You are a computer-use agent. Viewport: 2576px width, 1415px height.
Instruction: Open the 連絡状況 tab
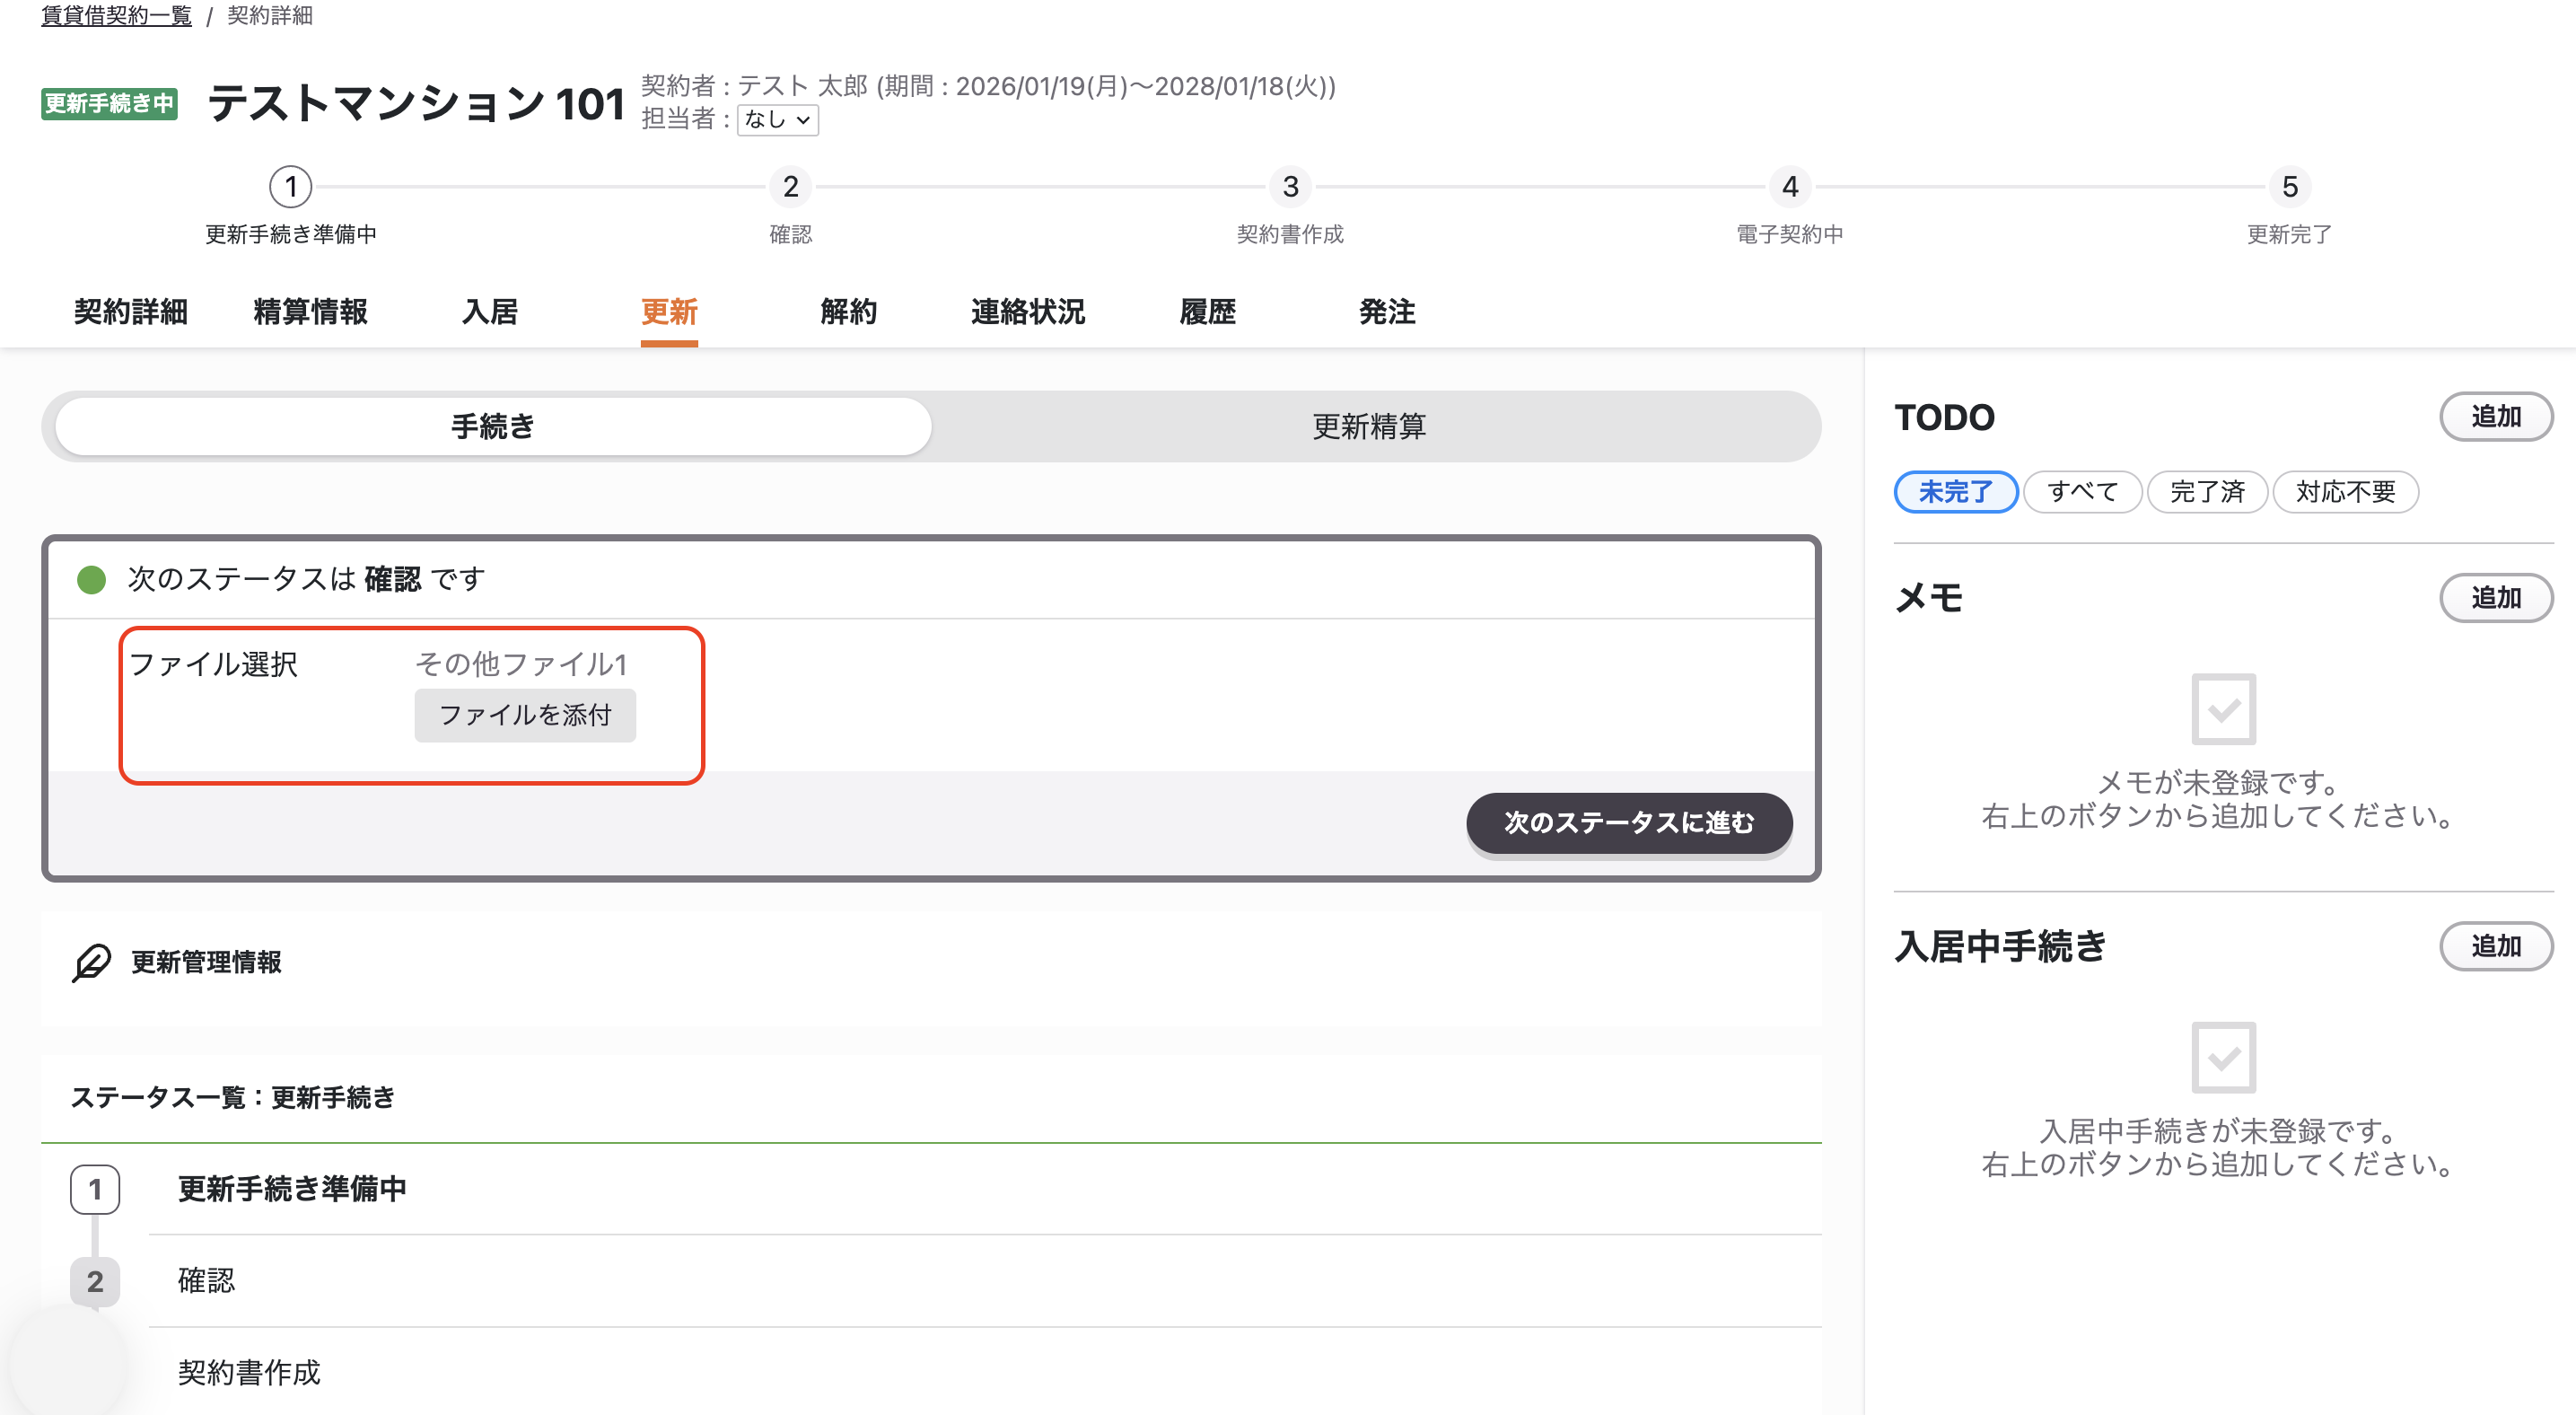pos(1028,312)
